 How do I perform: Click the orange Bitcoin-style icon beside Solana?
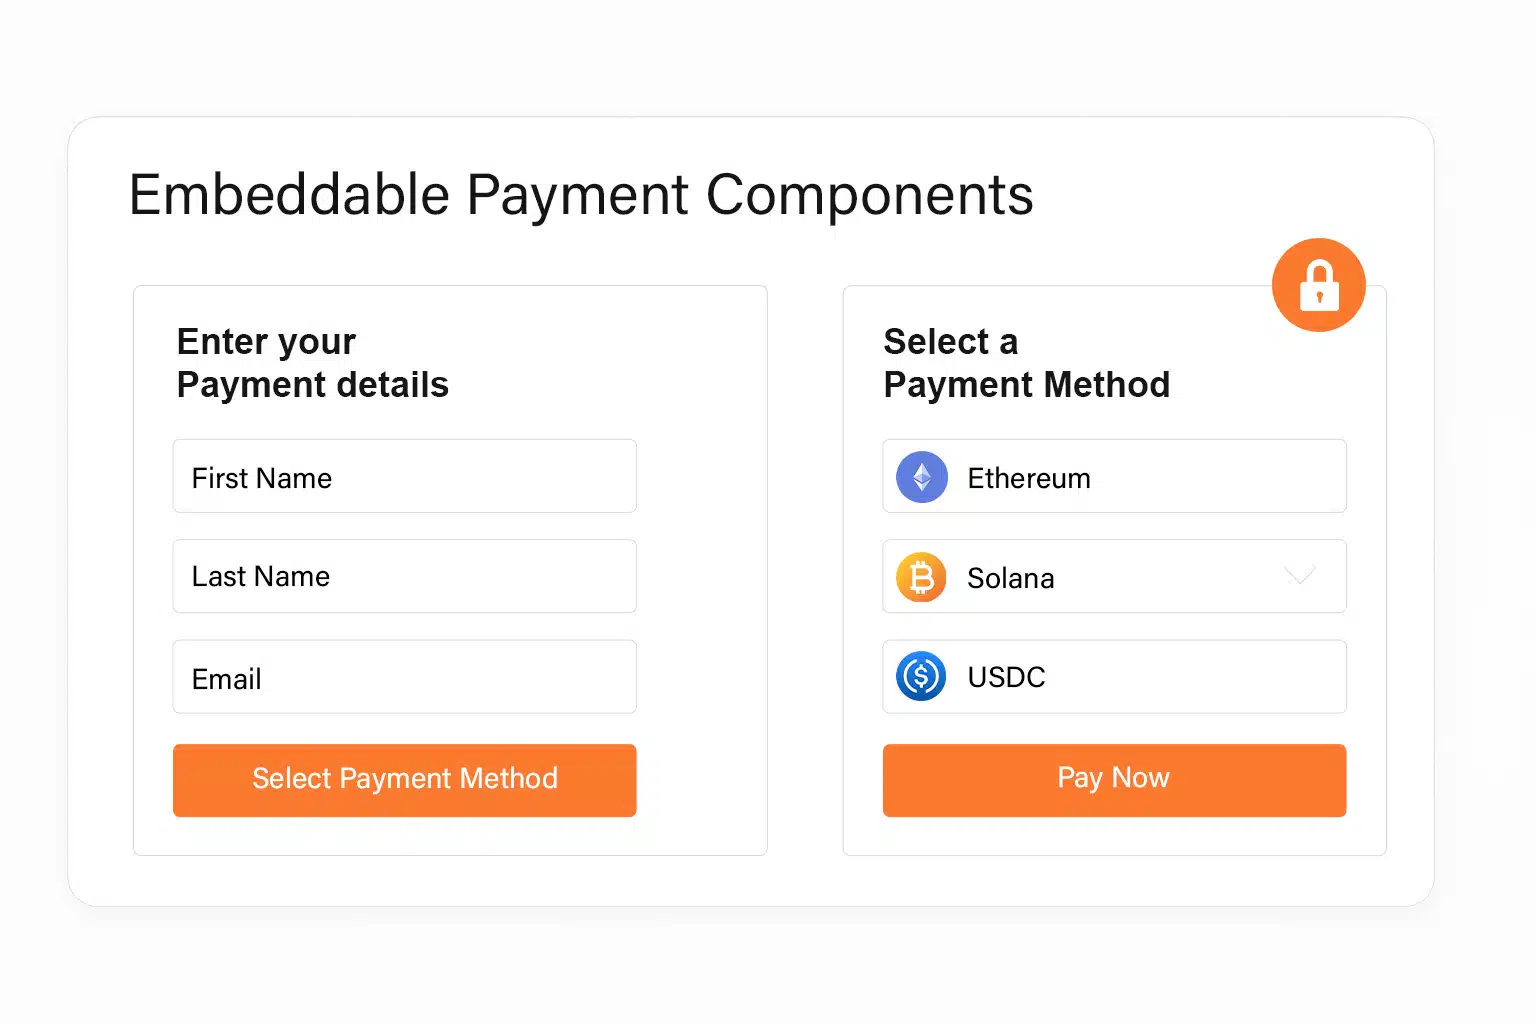point(921,577)
